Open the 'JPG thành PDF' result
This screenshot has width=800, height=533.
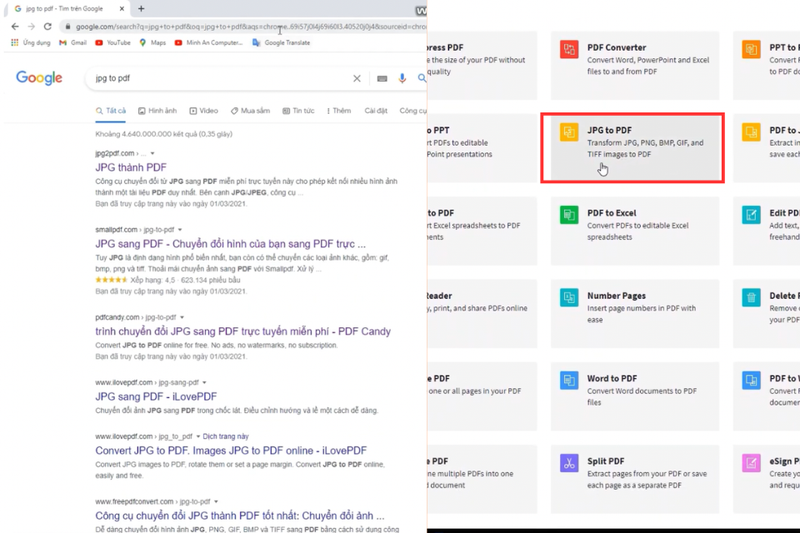point(131,167)
